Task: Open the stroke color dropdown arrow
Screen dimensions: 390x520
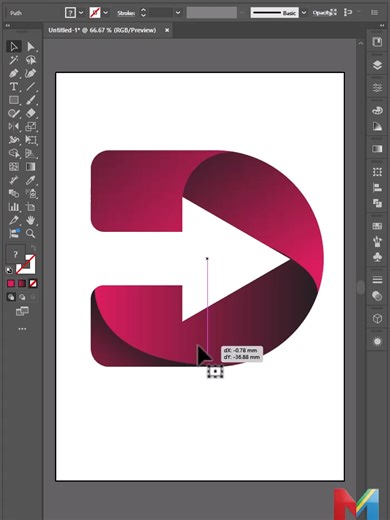Action: point(106,13)
